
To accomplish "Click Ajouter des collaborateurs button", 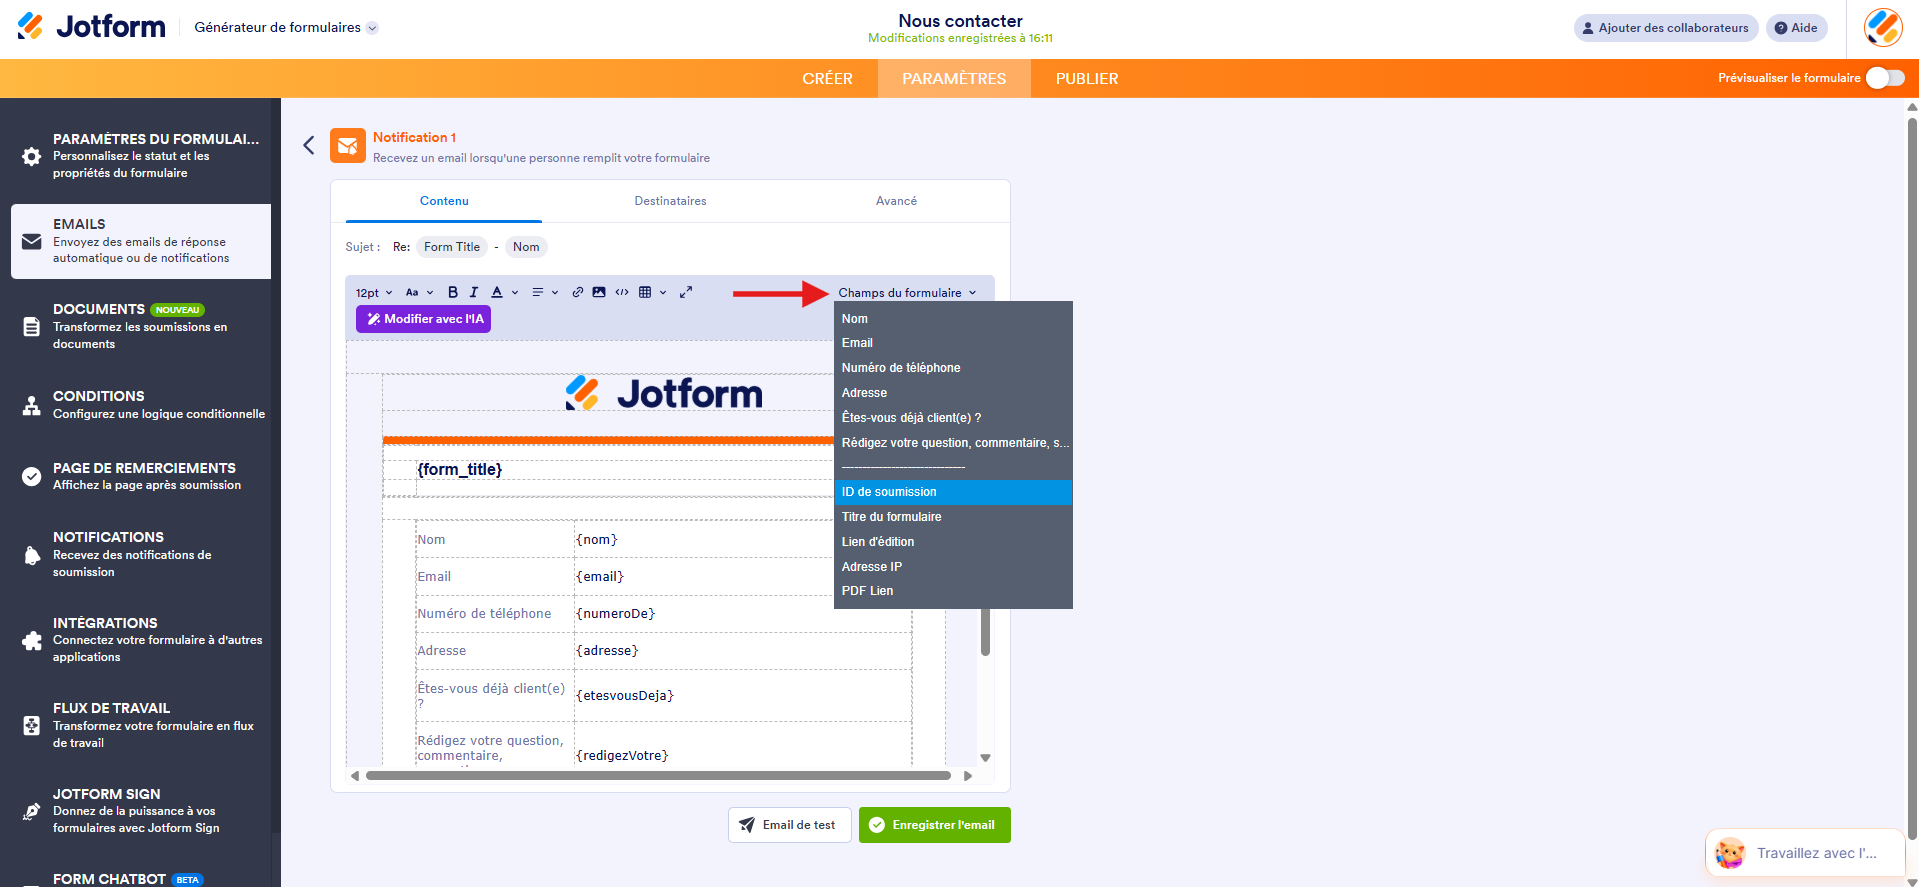I will (x=1666, y=28).
